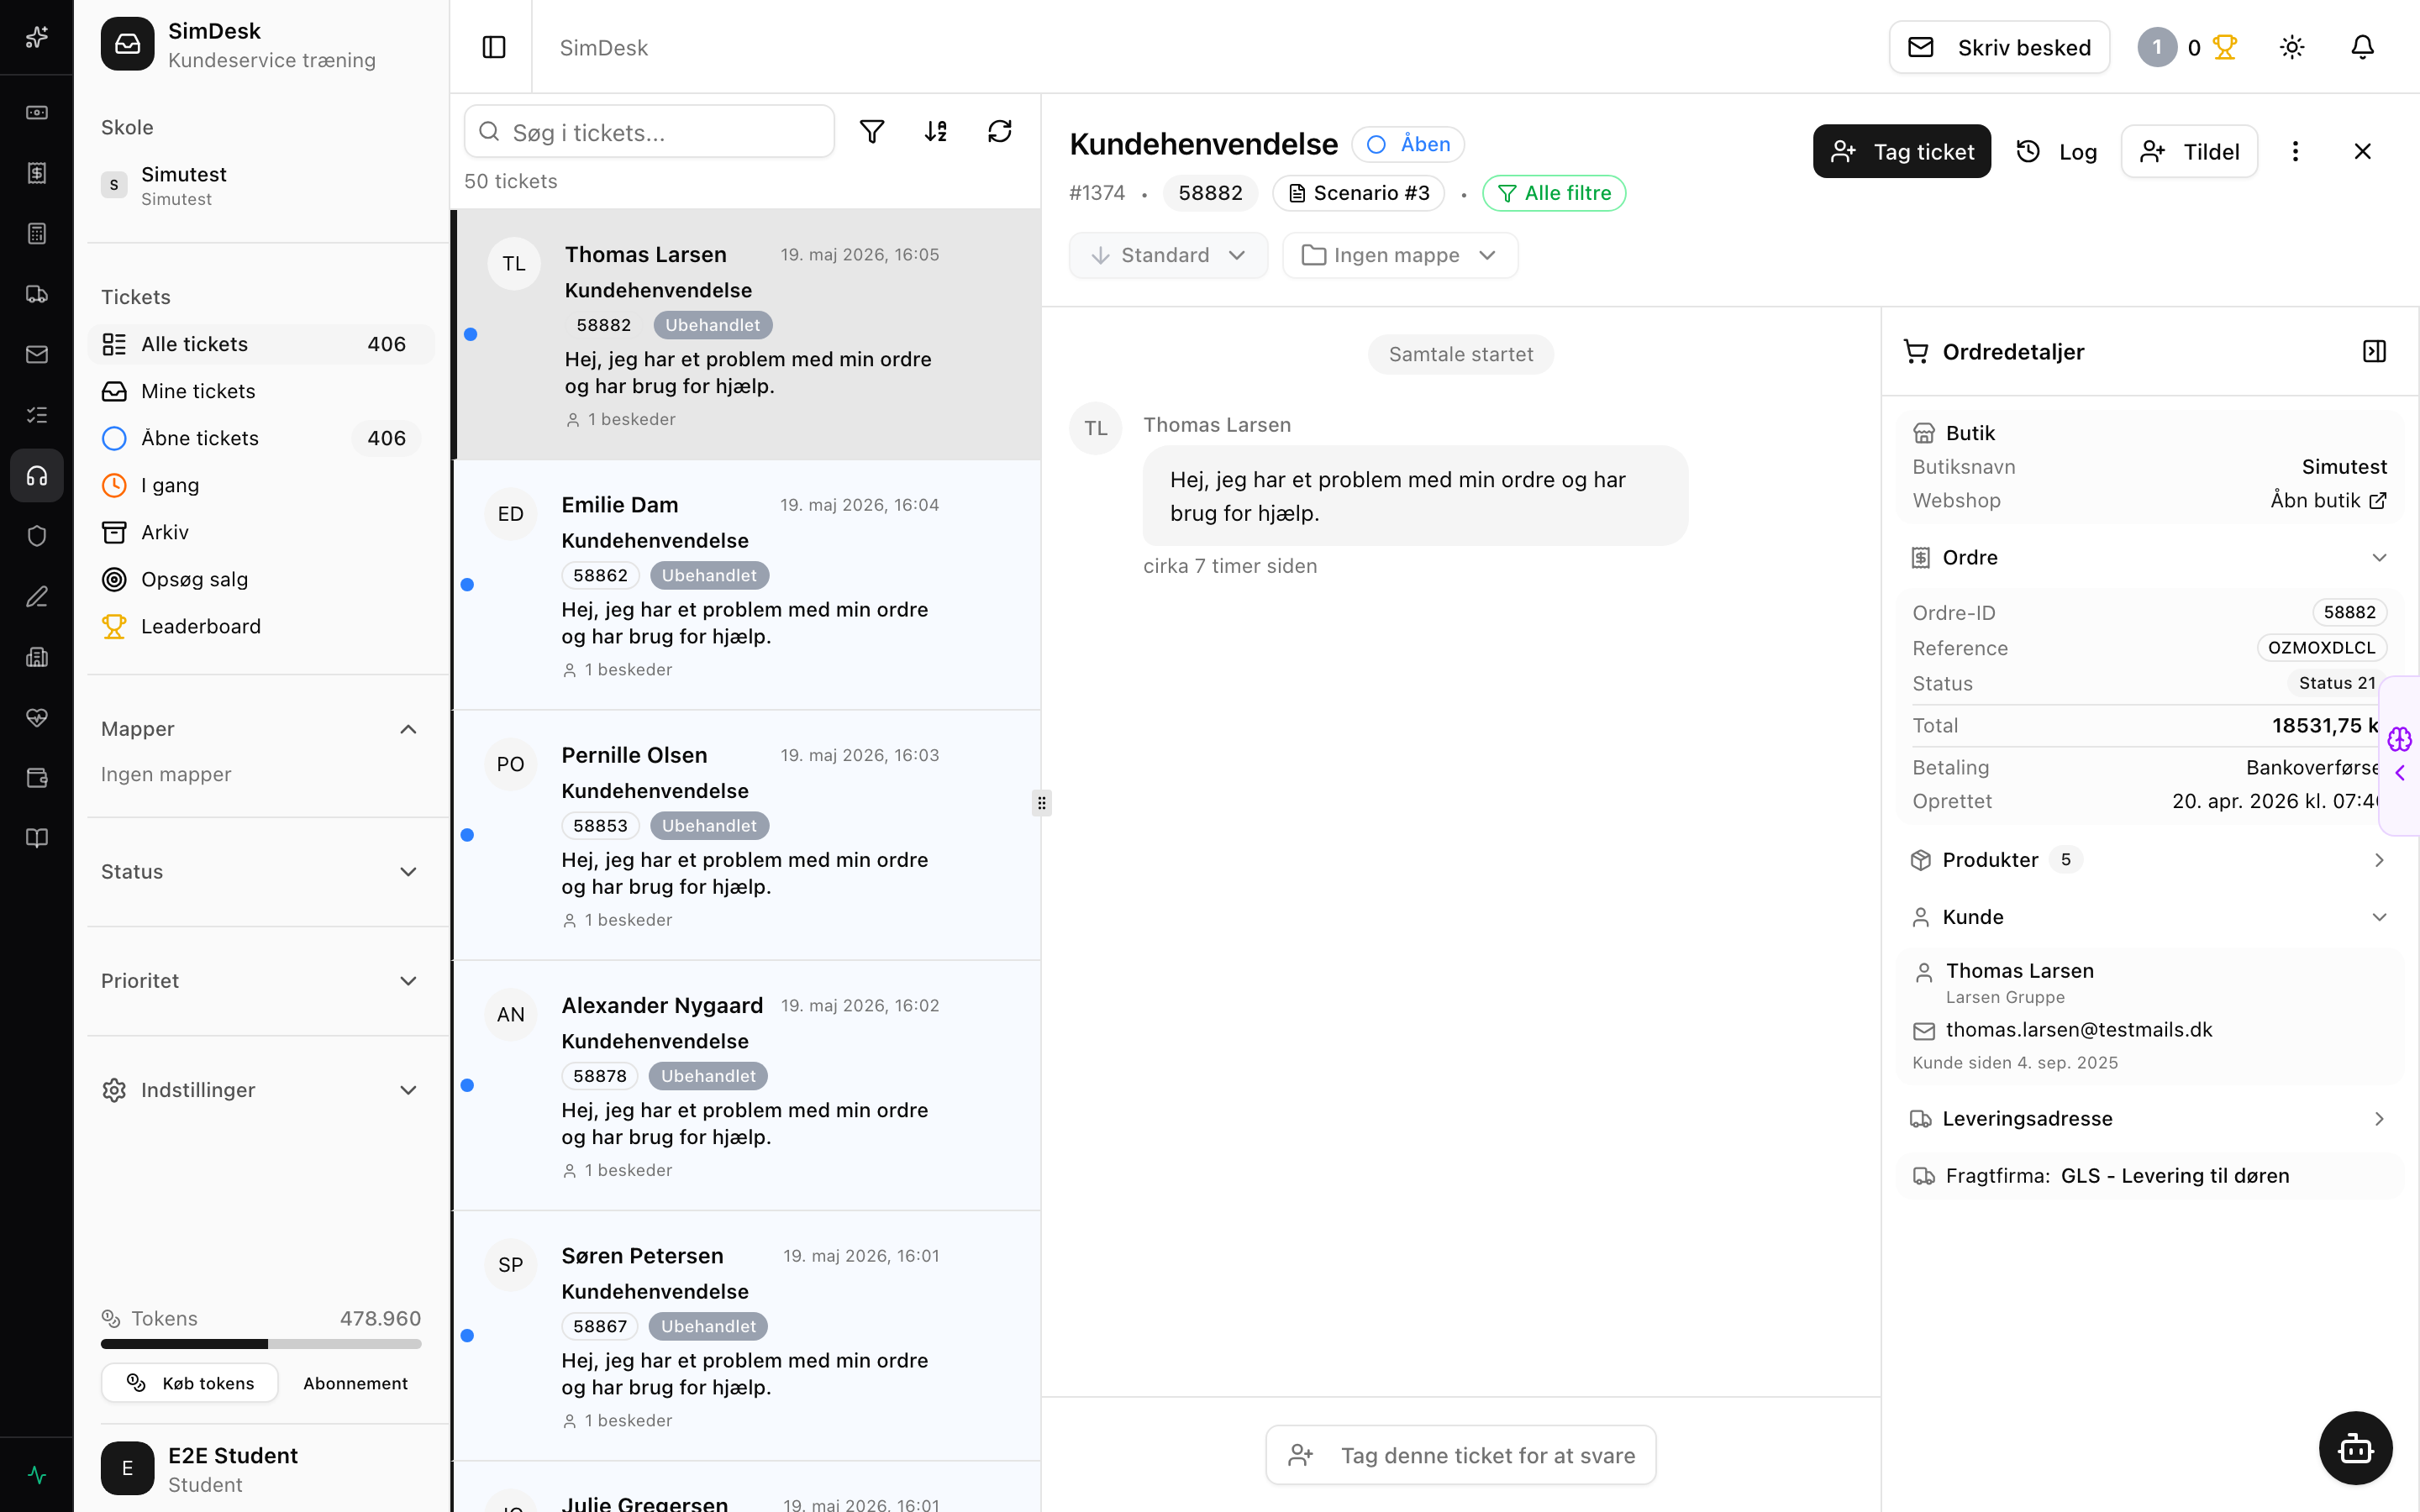Screen dimensions: 2420x1512
Task: Open the ticket filter funnel icon
Action: (x=872, y=131)
